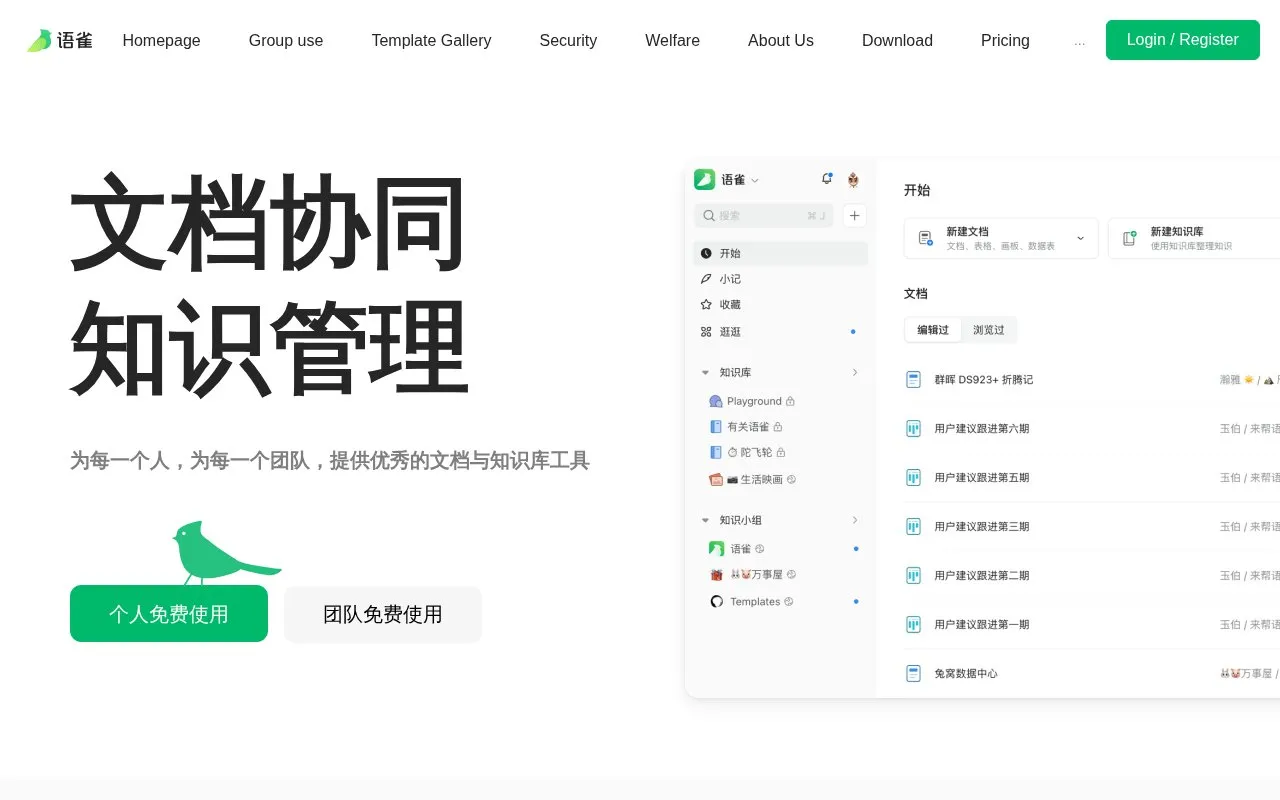Screen dimensions: 1280x800
Task: Click the 个人免费使用 button
Action: (169, 614)
